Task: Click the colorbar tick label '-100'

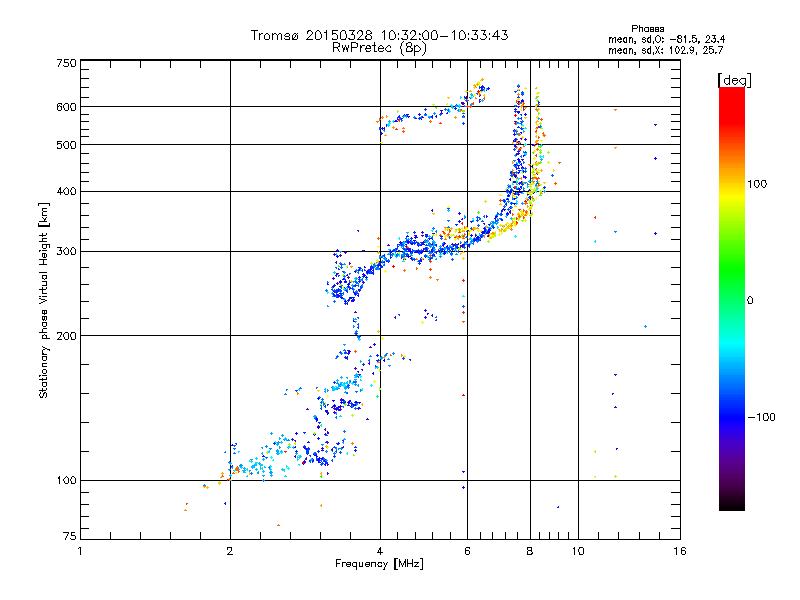Action: (x=761, y=417)
